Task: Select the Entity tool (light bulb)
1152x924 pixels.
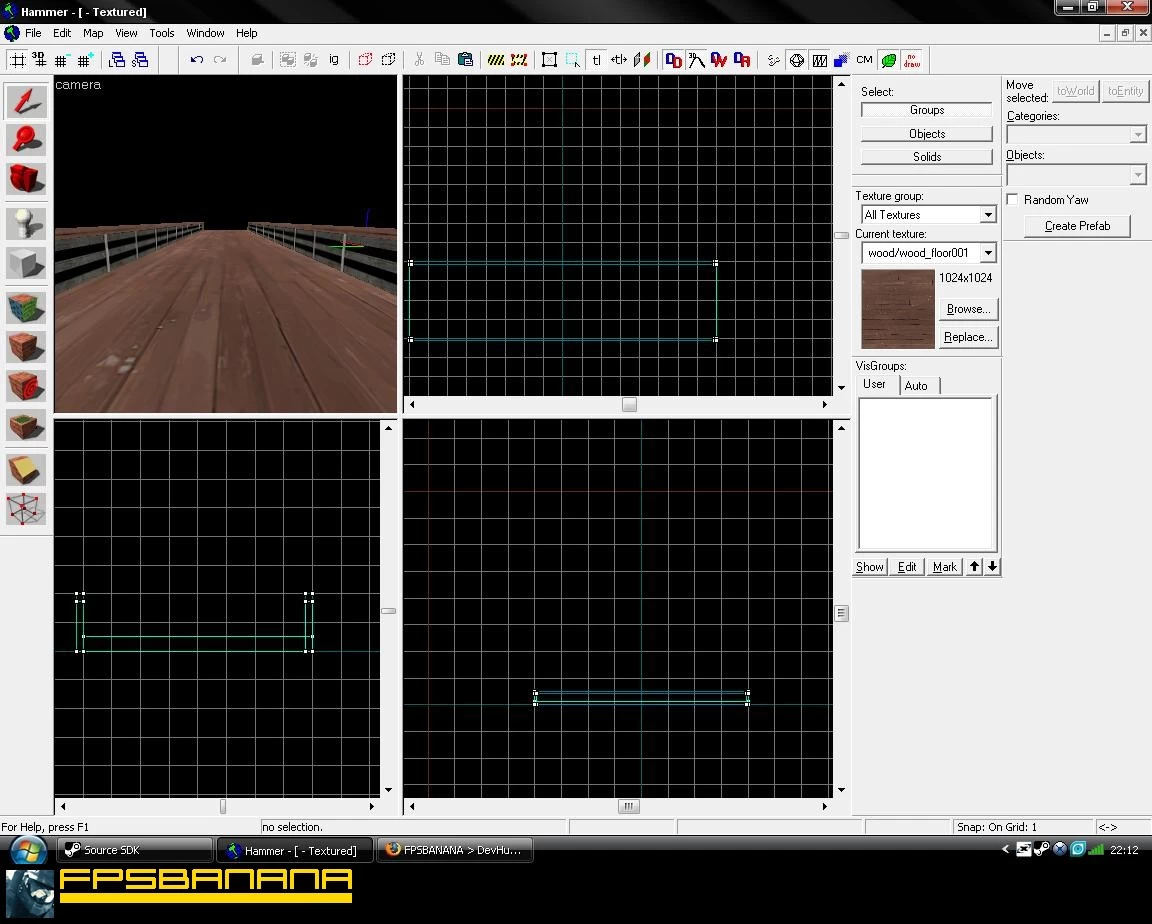Action: [26, 224]
